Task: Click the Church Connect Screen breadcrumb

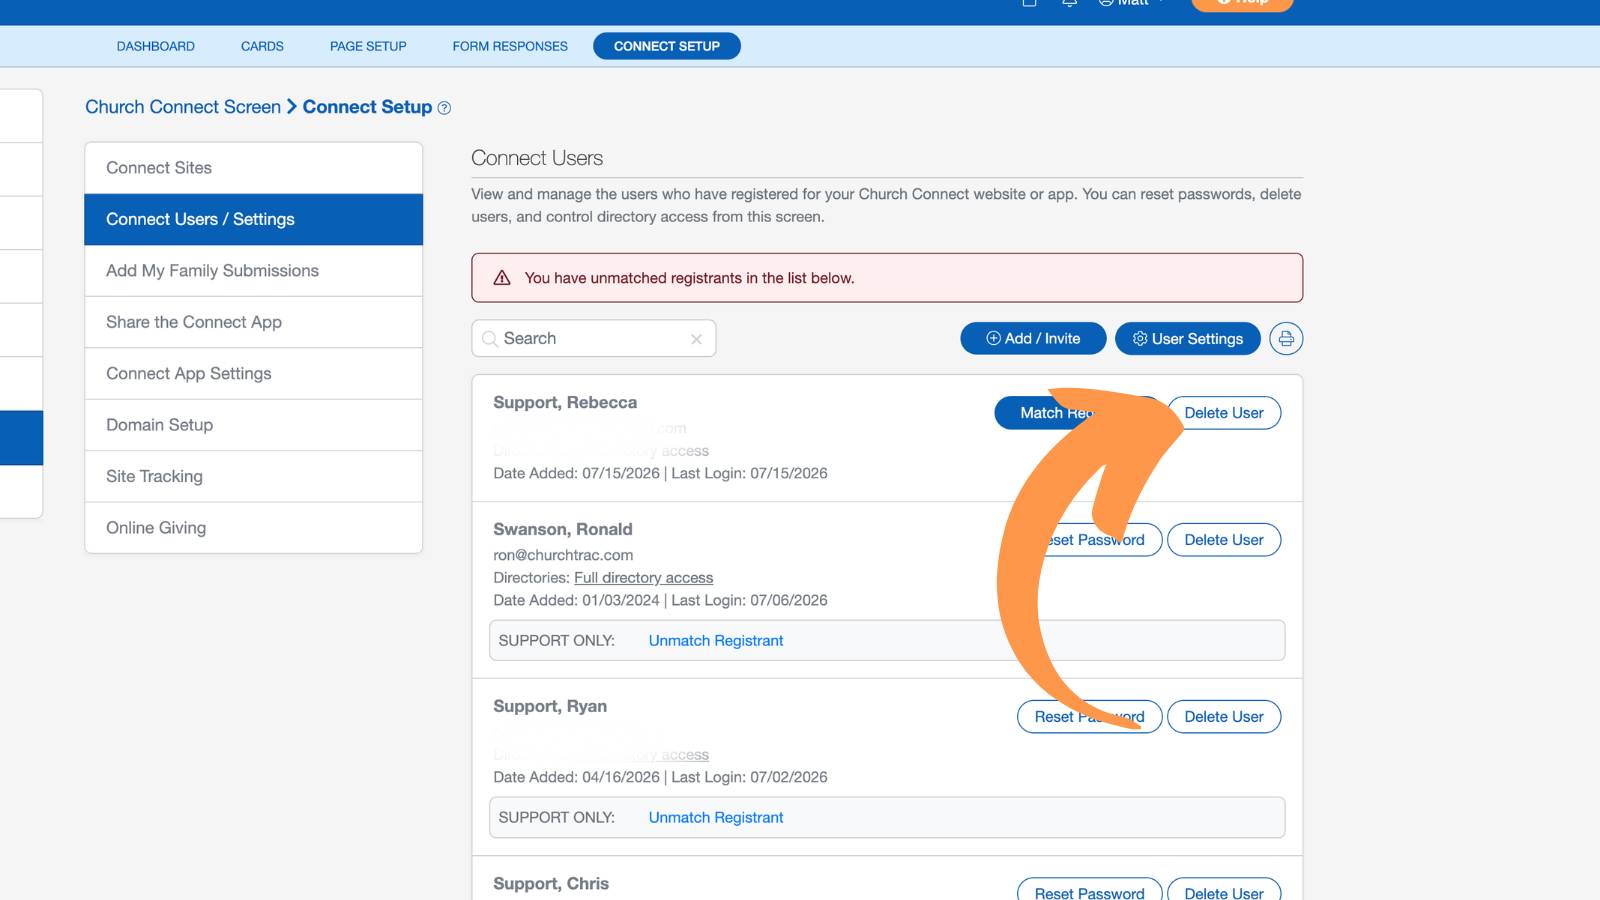Action: click(x=183, y=107)
